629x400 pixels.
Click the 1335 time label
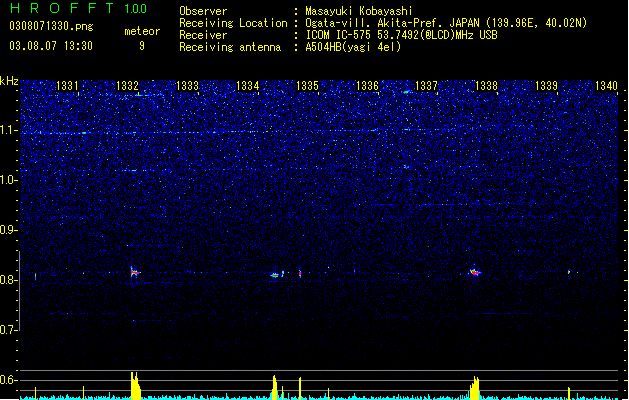pos(307,86)
